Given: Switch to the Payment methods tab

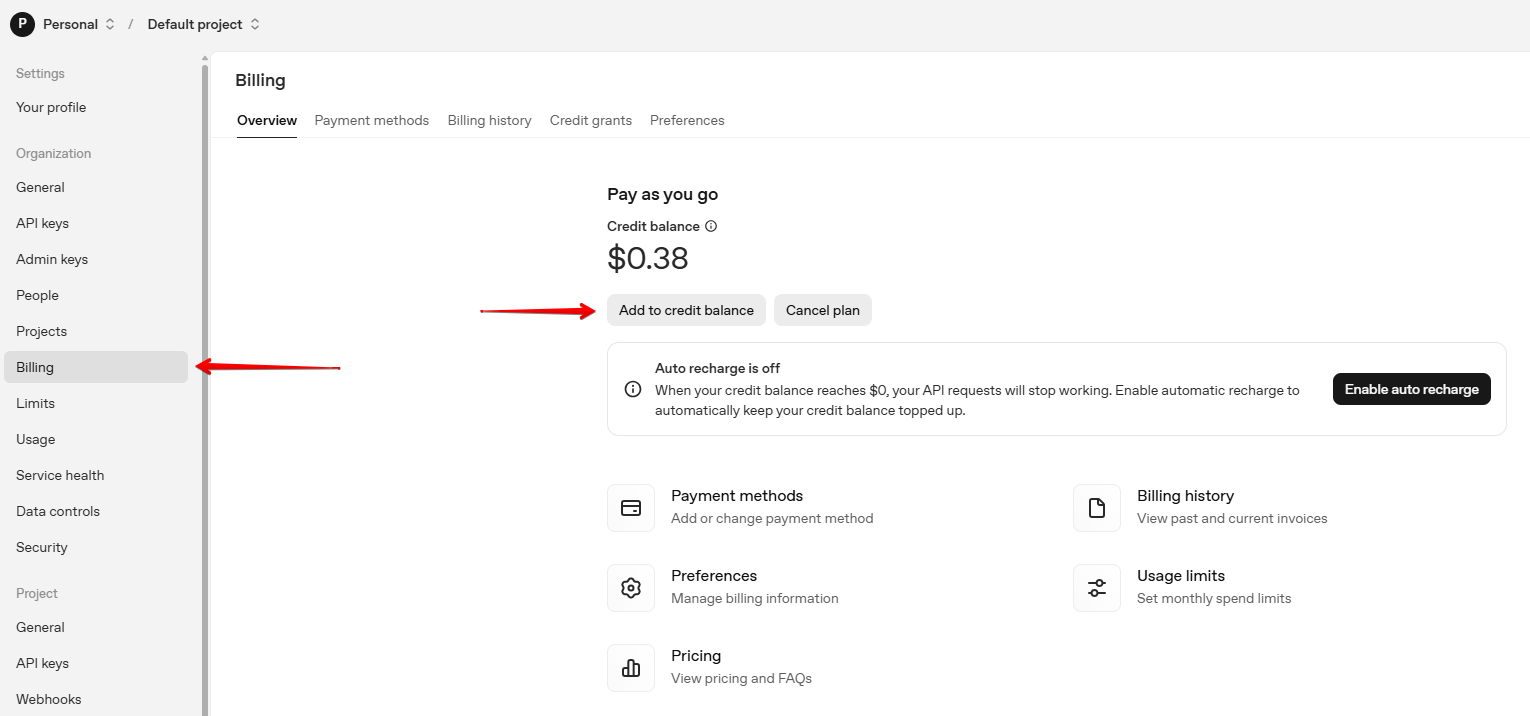Looking at the screenshot, I should pyautogui.click(x=371, y=120).
